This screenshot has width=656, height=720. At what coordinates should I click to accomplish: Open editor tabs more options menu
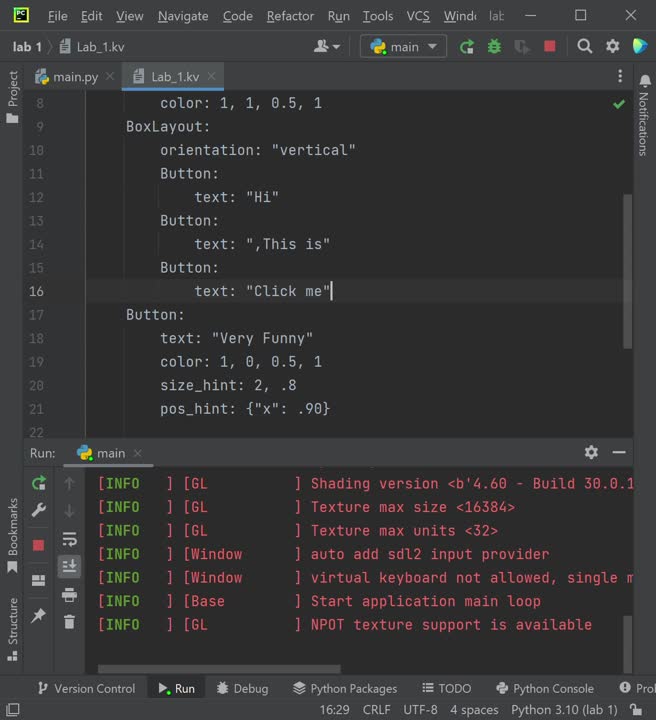[x=621, y=77]
